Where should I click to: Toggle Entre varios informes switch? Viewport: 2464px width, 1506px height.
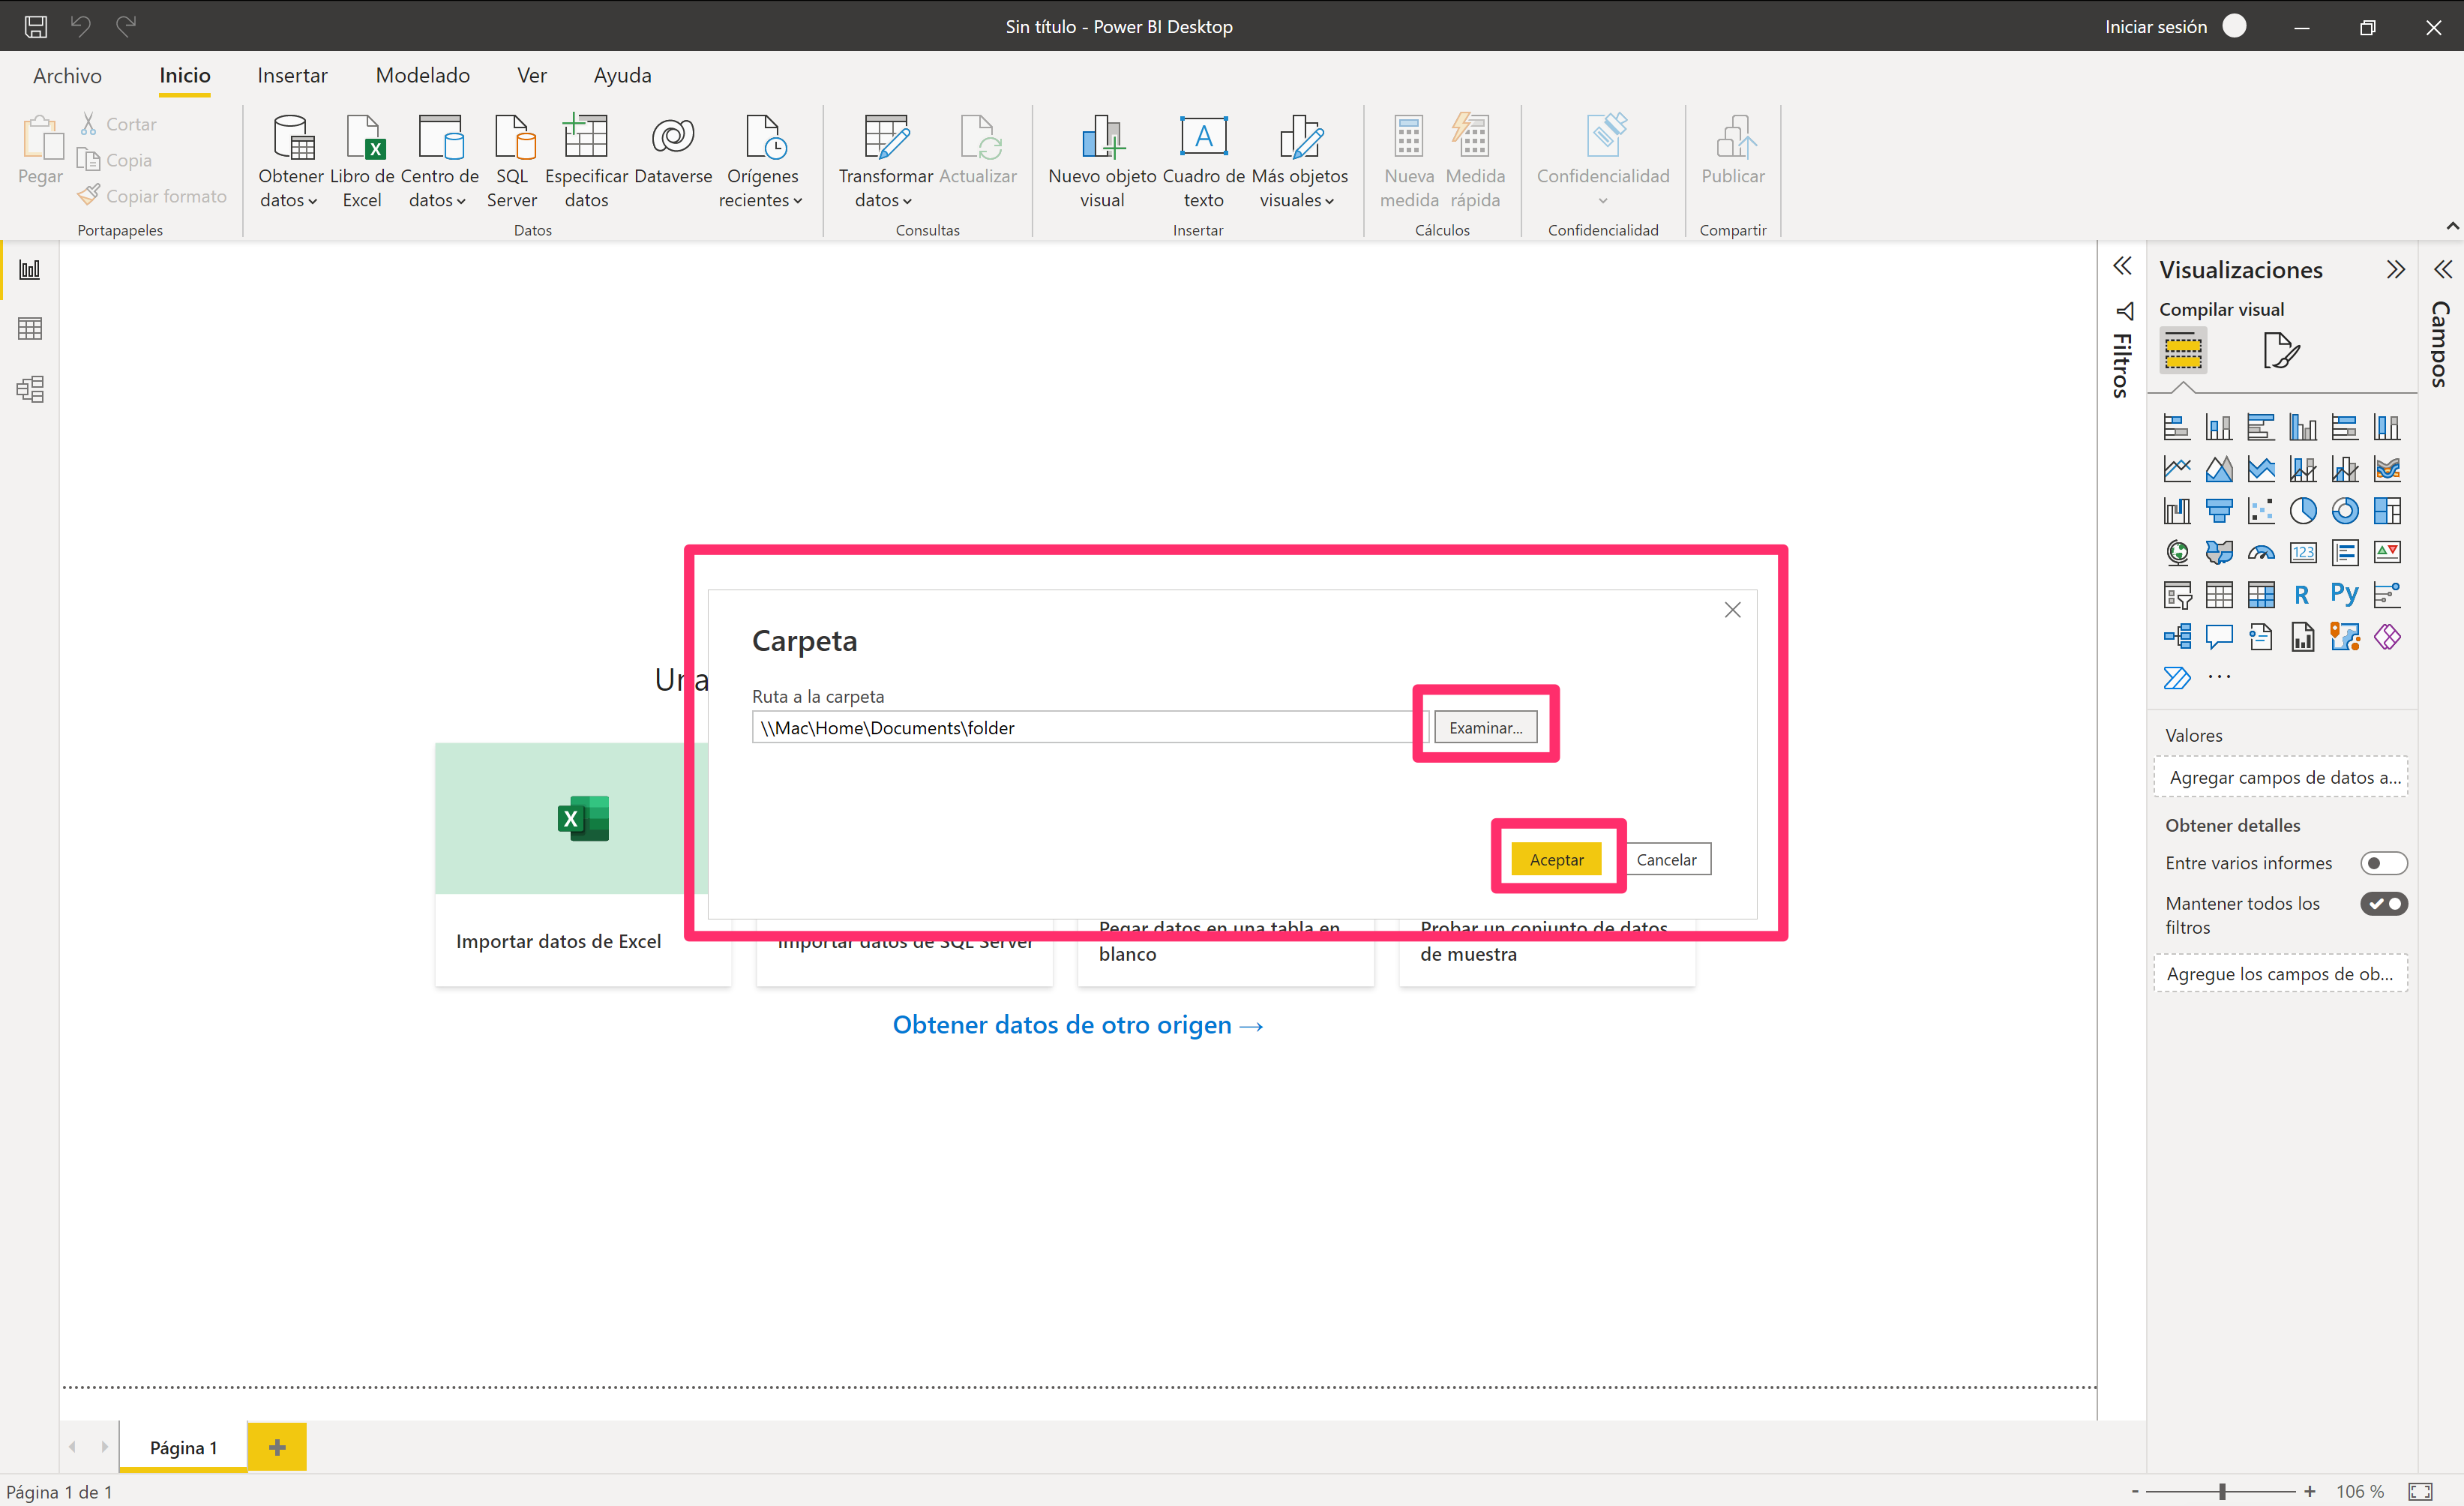(2384, 863)
